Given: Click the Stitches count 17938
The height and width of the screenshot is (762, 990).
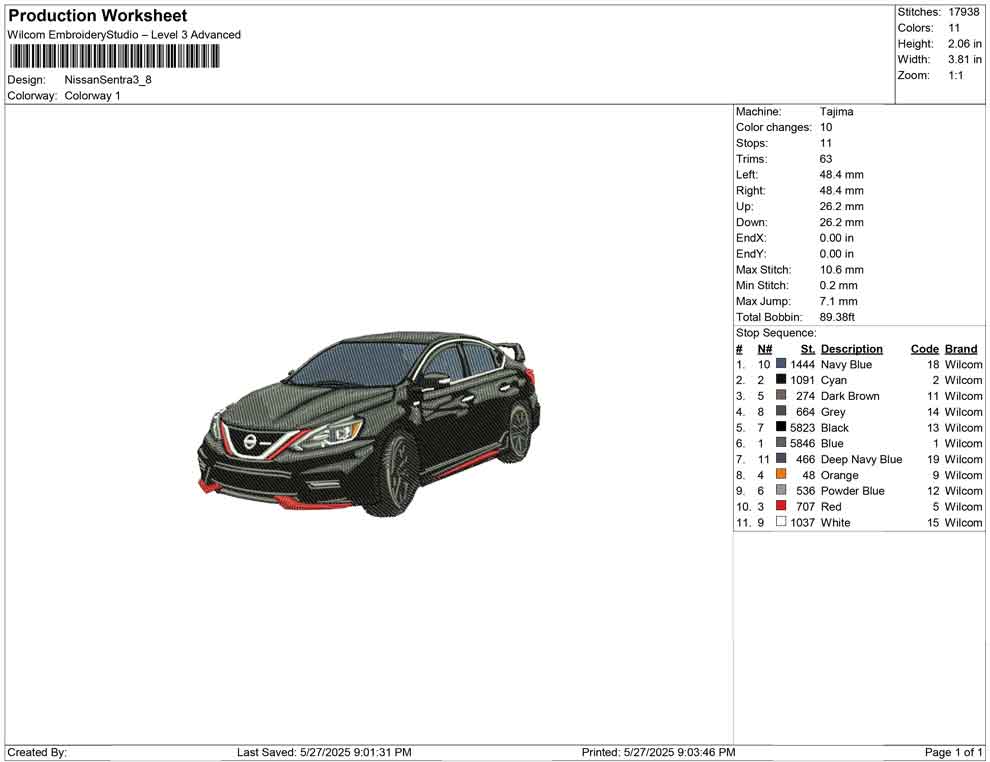Looking at the screenshot, I should (963, 12).
